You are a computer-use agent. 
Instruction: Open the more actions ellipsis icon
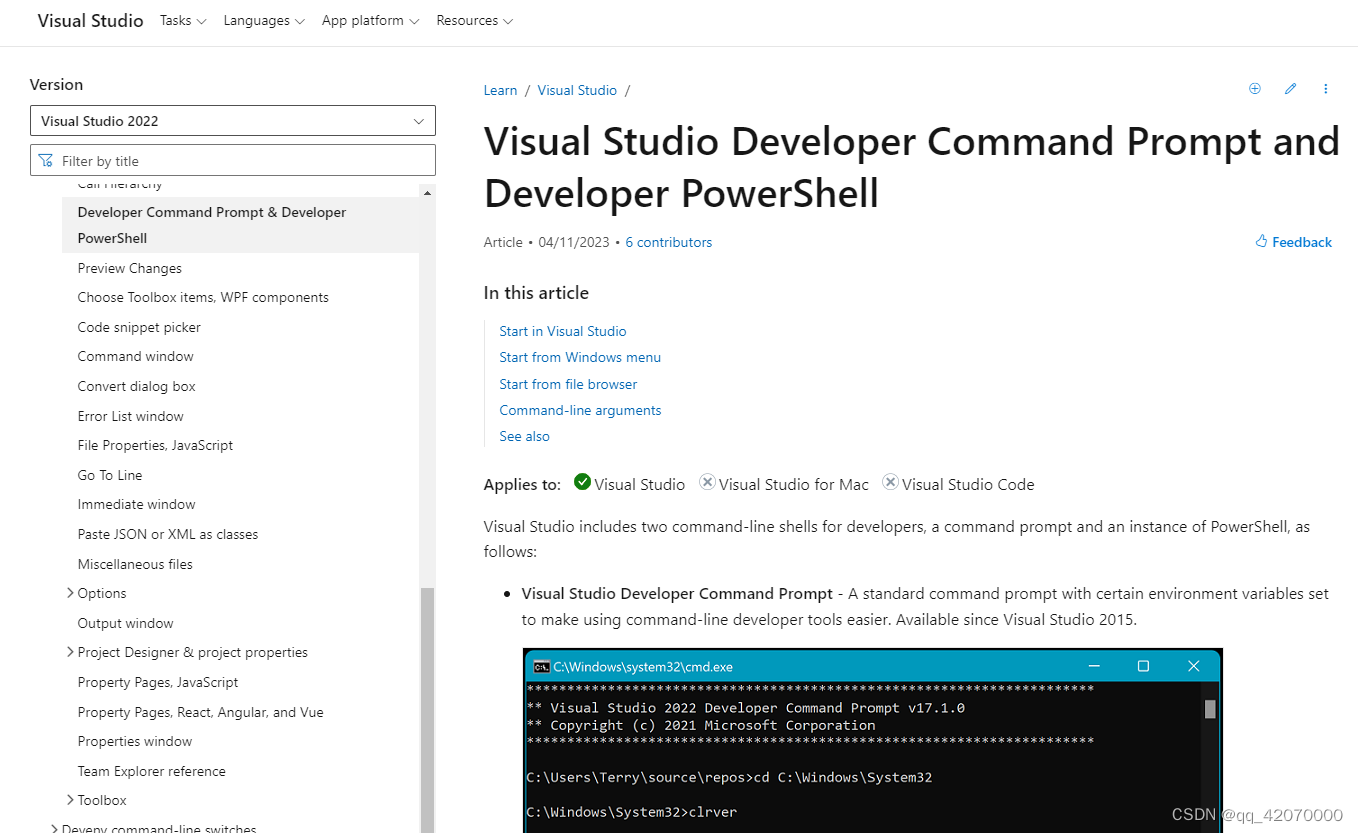[x=1325, y=89]
